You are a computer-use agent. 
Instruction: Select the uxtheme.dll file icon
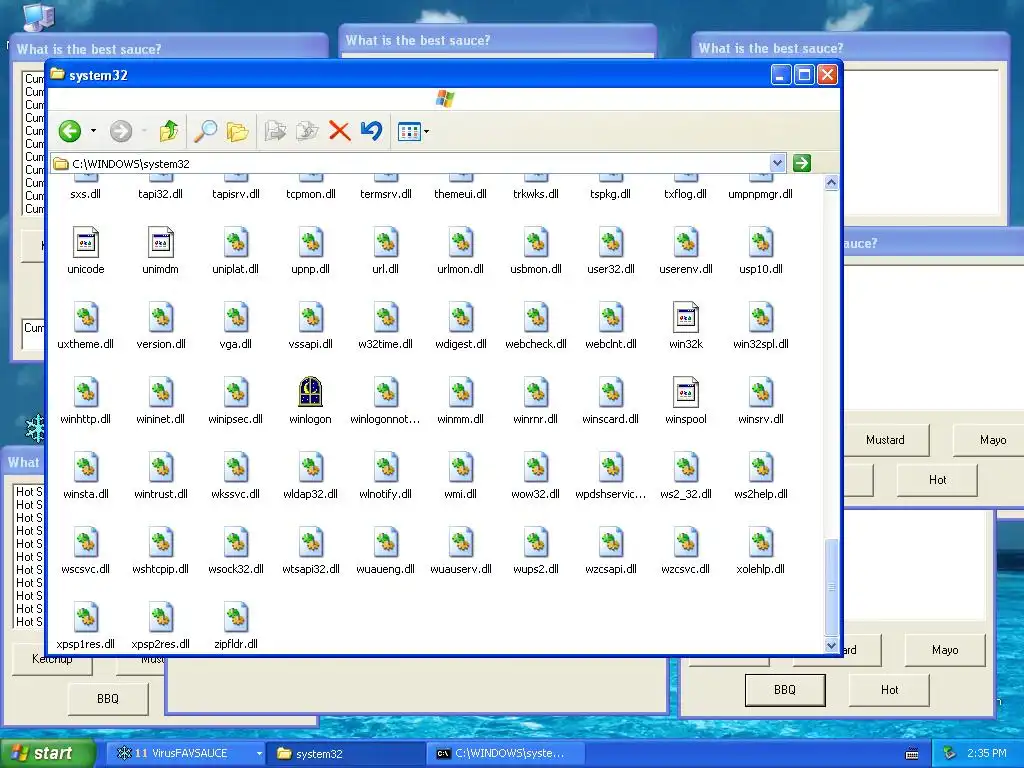pyautogui.click(x=86, y=317)
